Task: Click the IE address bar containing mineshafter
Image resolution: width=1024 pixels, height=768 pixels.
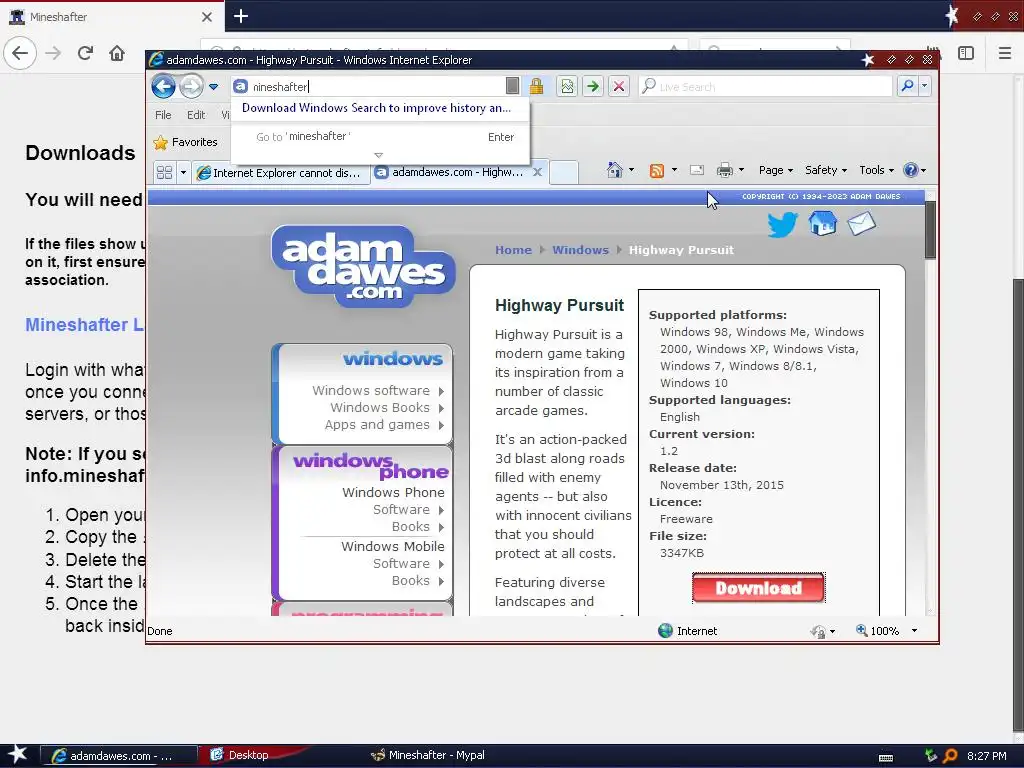Action: [377, 86]
